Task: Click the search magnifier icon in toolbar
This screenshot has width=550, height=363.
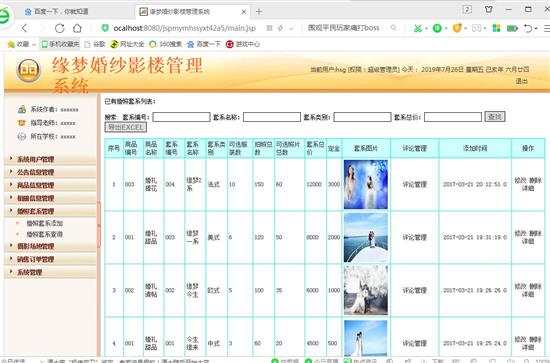Action: click(x=394, y=28)
